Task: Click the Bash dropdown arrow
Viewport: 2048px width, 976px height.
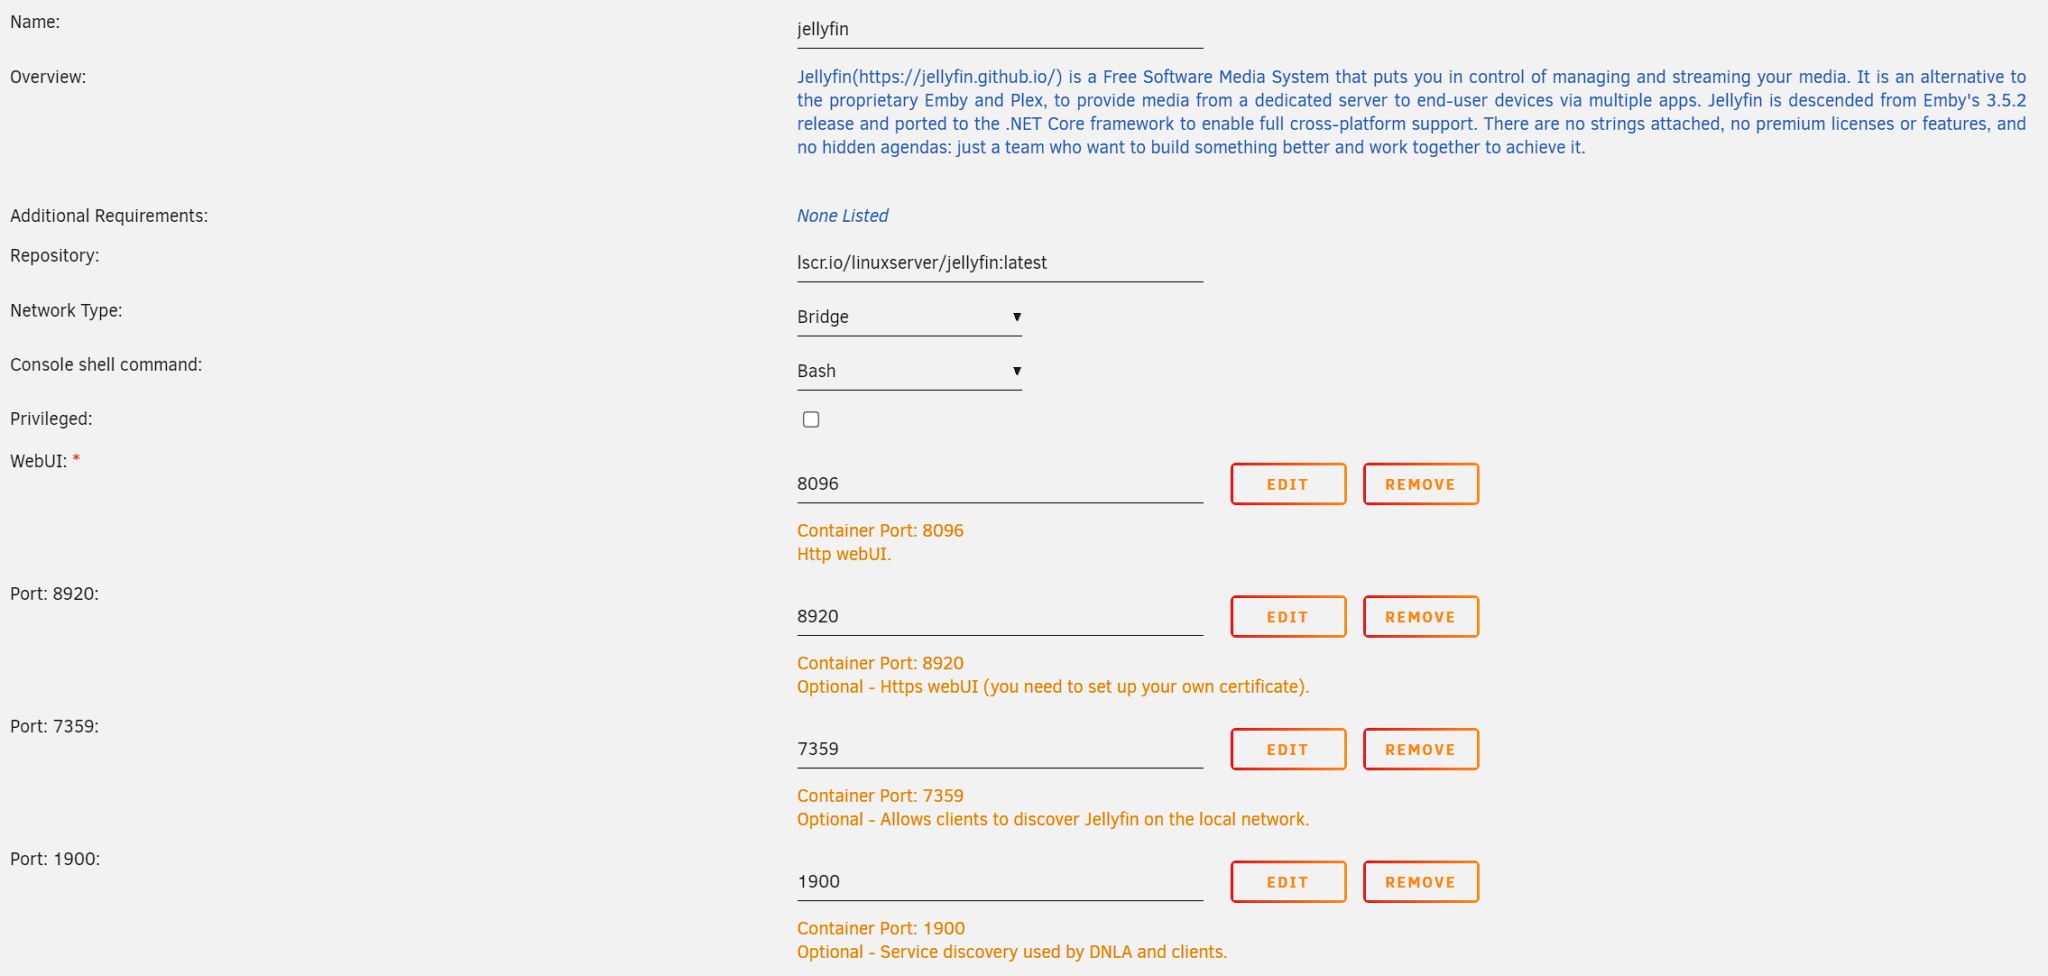Action: [x=1016, y=371]
